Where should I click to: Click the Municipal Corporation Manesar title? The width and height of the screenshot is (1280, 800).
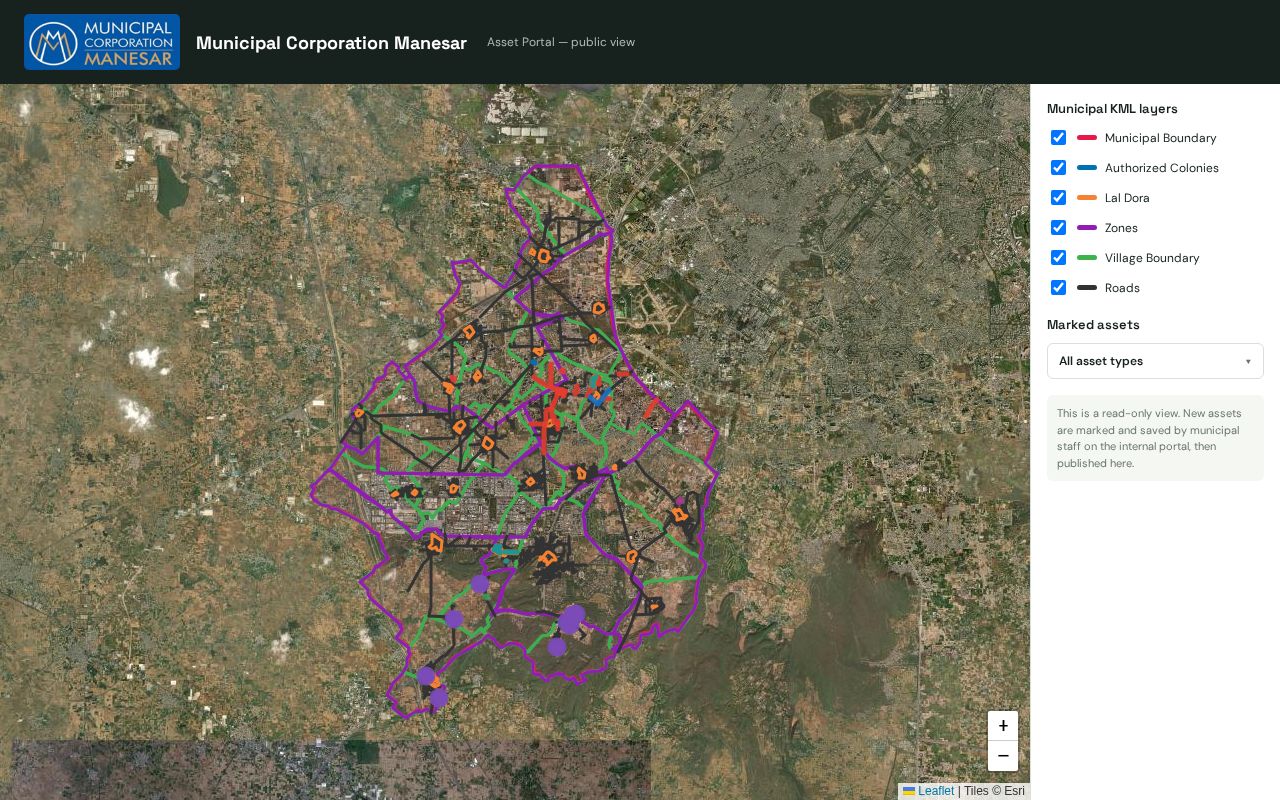(331, 43)
